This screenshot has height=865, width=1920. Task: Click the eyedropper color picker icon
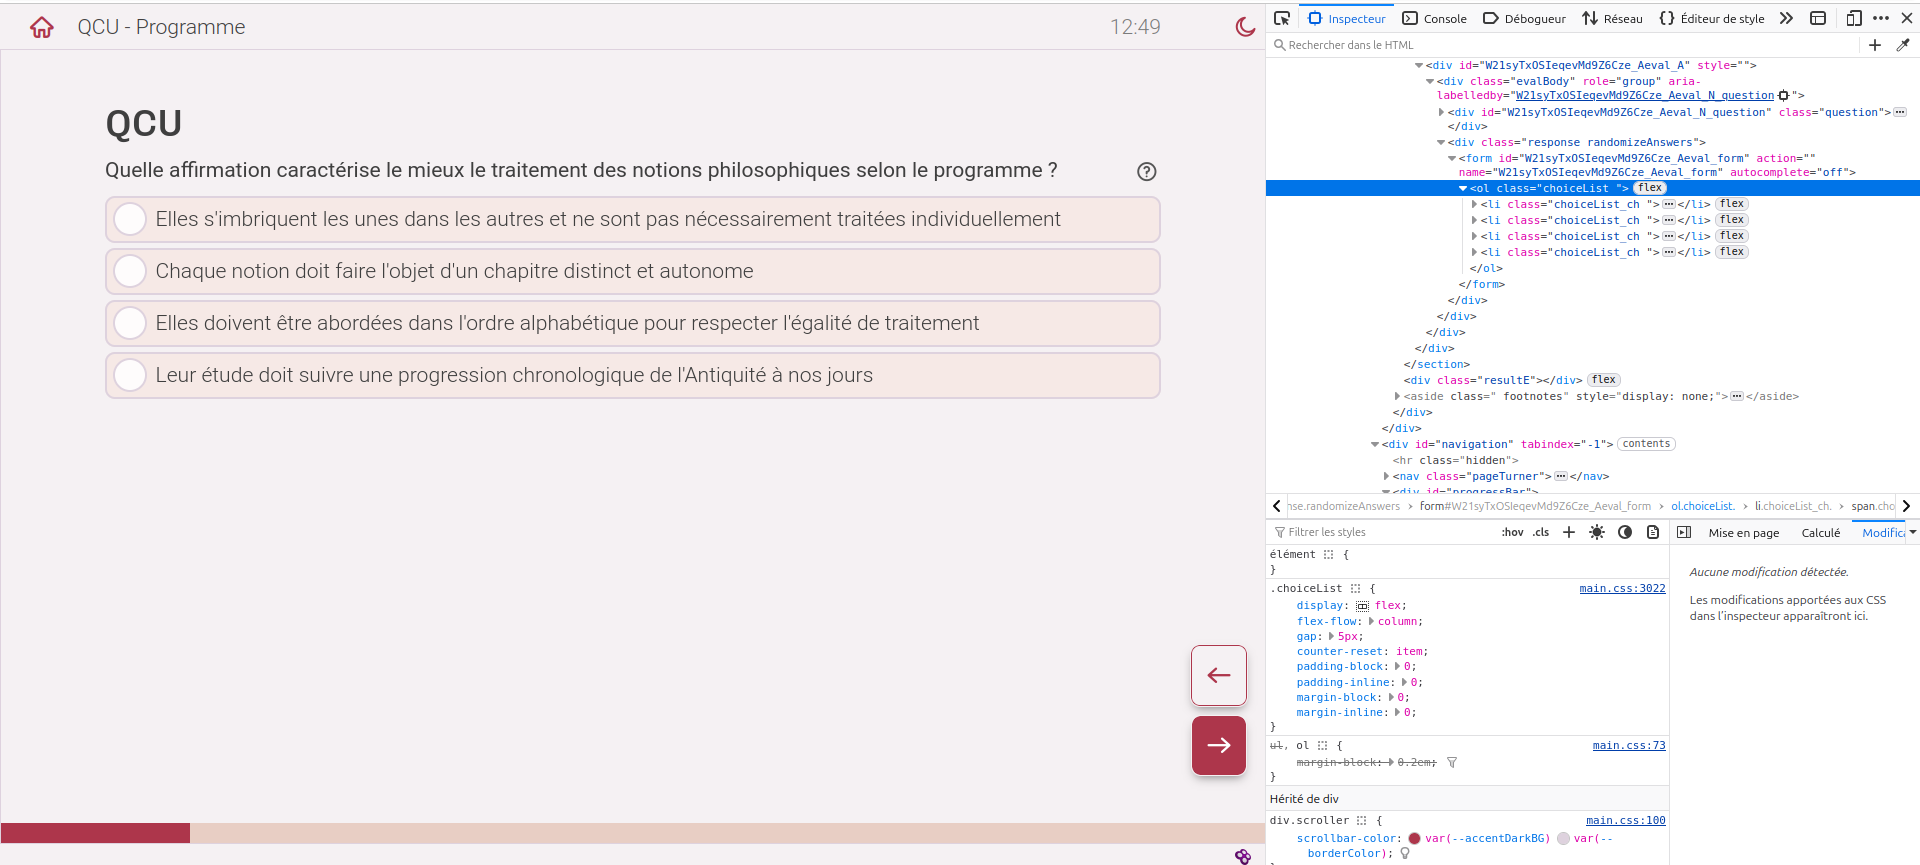1903,45
